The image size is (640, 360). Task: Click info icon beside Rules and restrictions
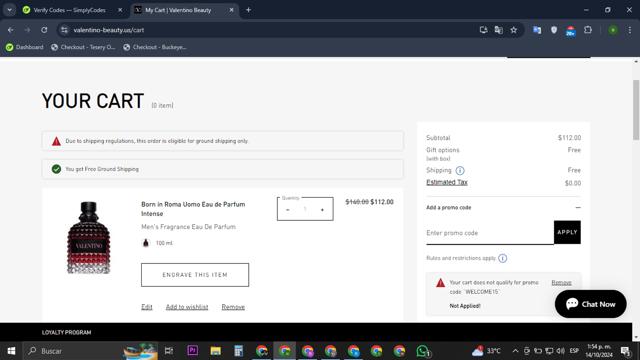[502, 258]
